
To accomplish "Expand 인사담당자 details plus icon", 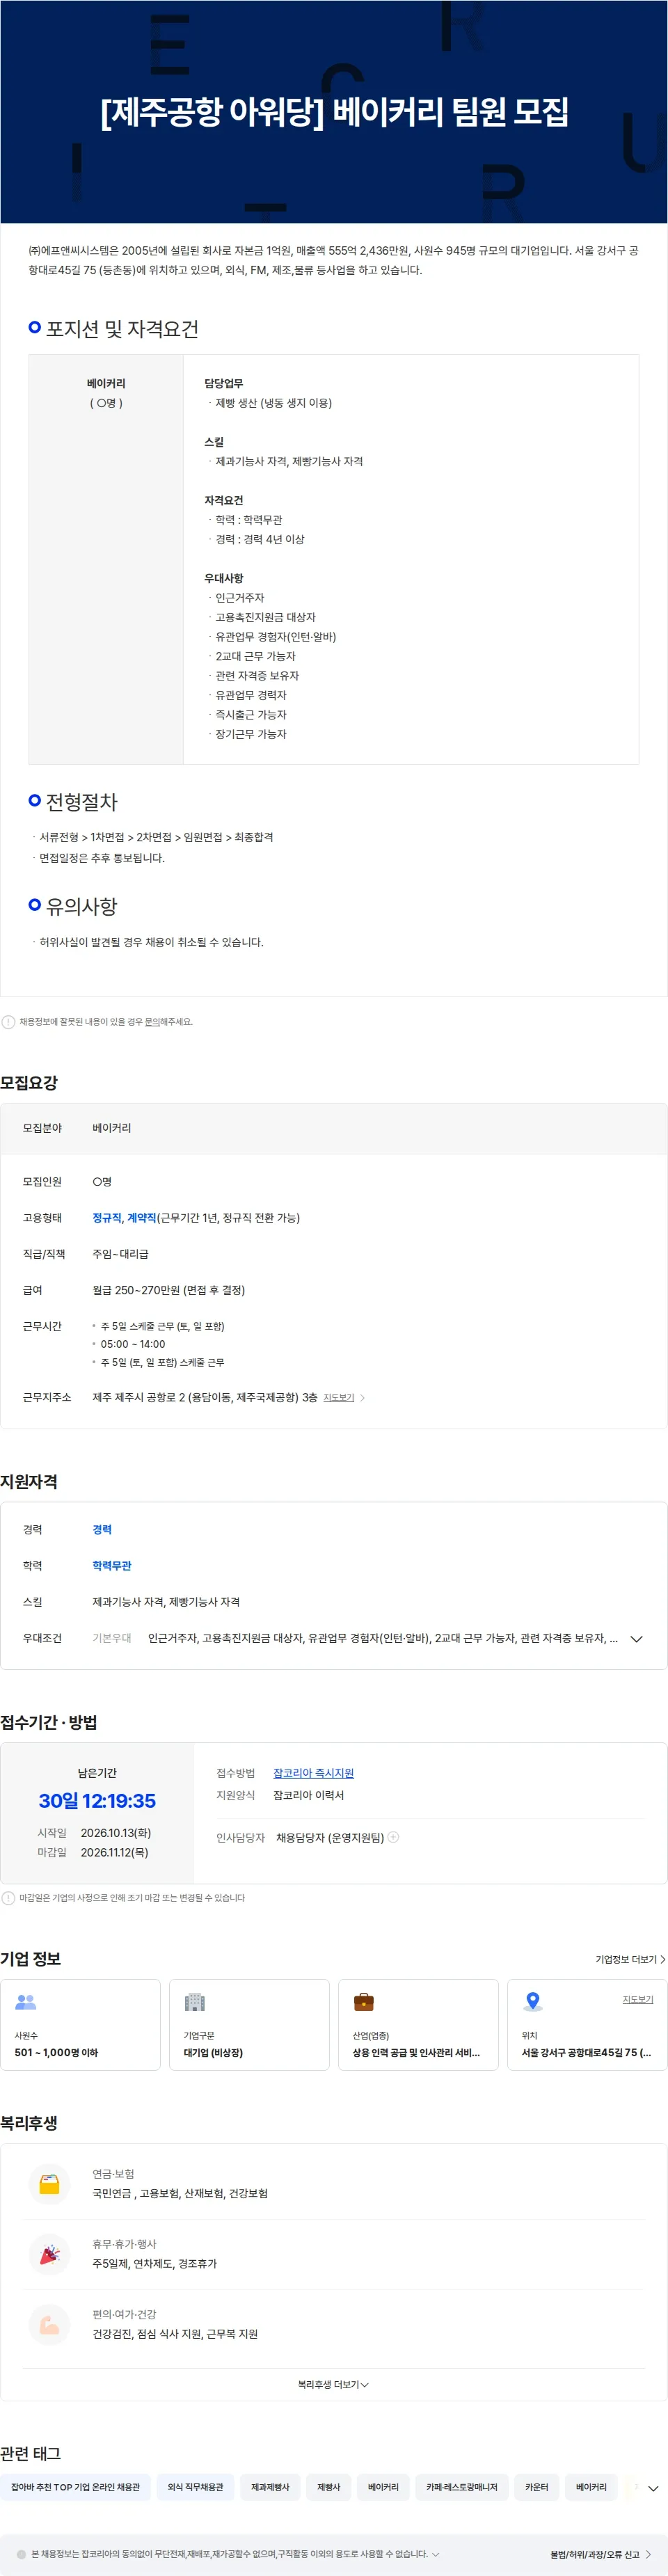I will [x=393, y=1837].
